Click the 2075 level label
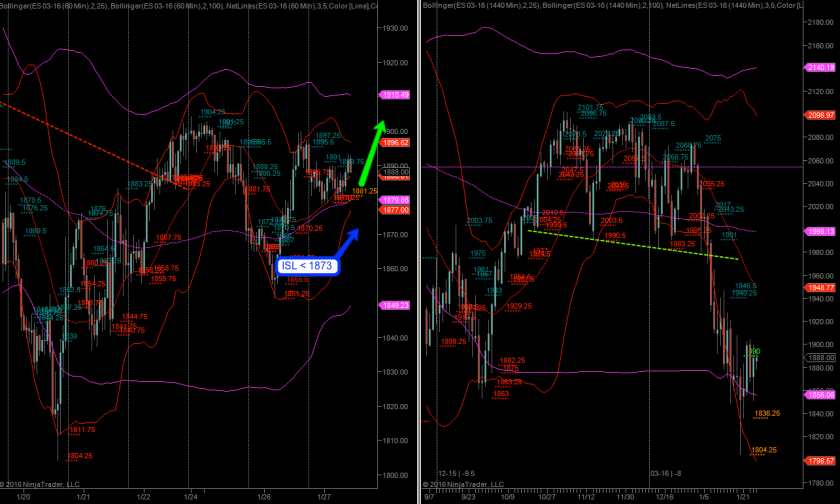Screen dimensions: 840x504 coord(712,138)
